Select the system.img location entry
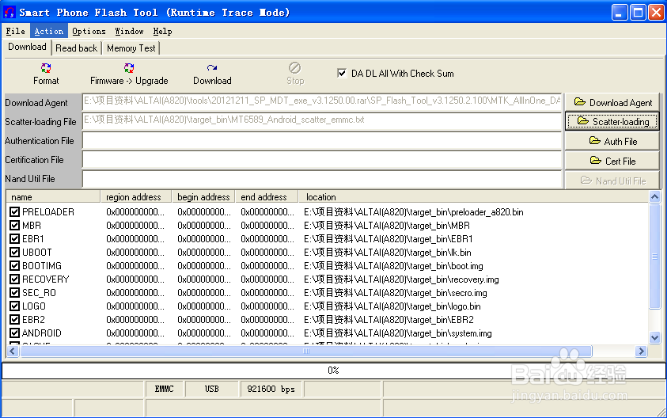The width and height of the screenshot is (667, 419). click(398, 333)
